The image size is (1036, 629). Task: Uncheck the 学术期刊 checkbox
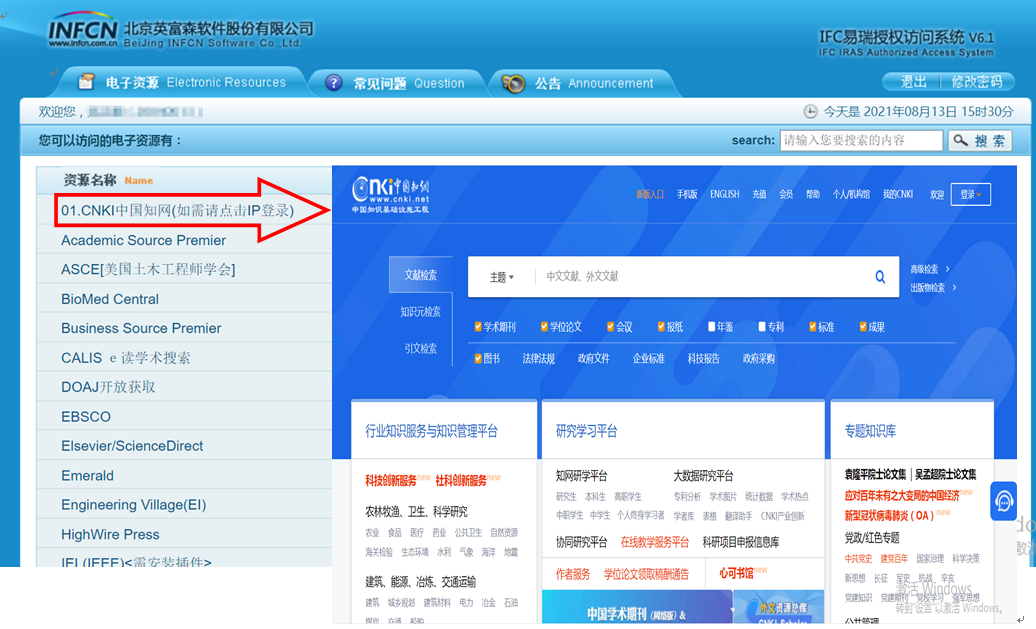(478, 327)
